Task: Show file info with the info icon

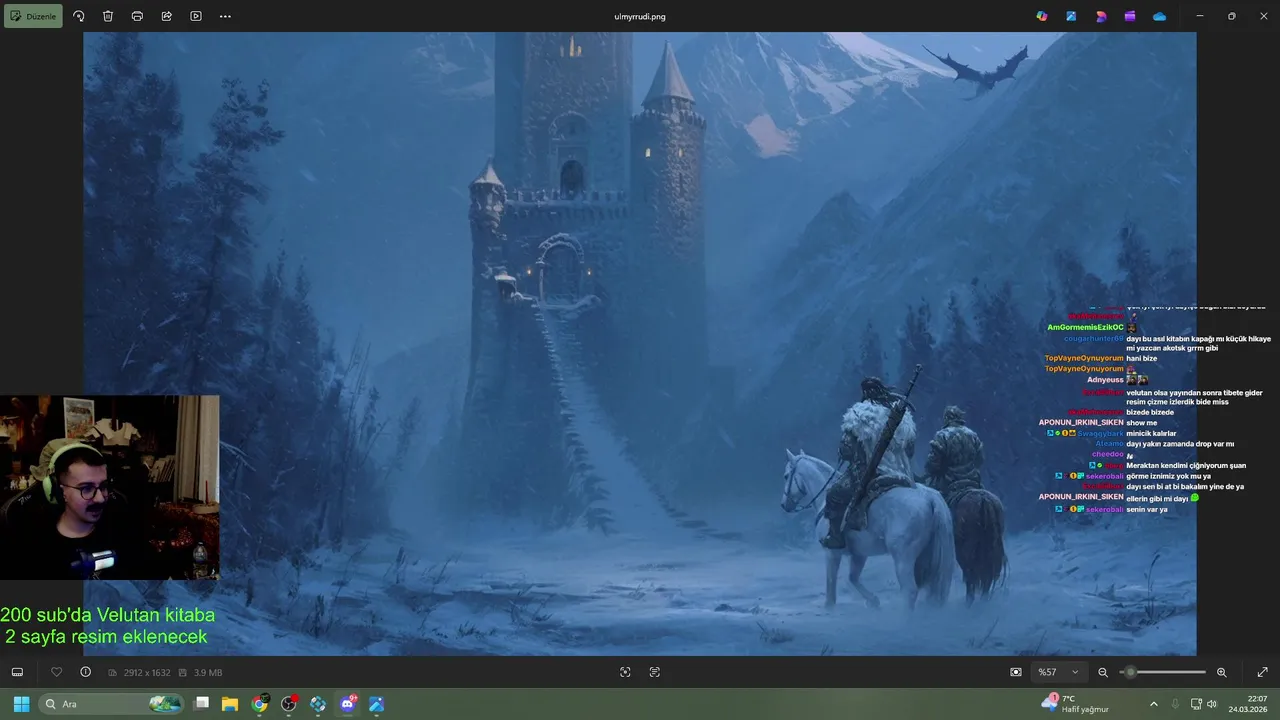Action: [85, 672]
